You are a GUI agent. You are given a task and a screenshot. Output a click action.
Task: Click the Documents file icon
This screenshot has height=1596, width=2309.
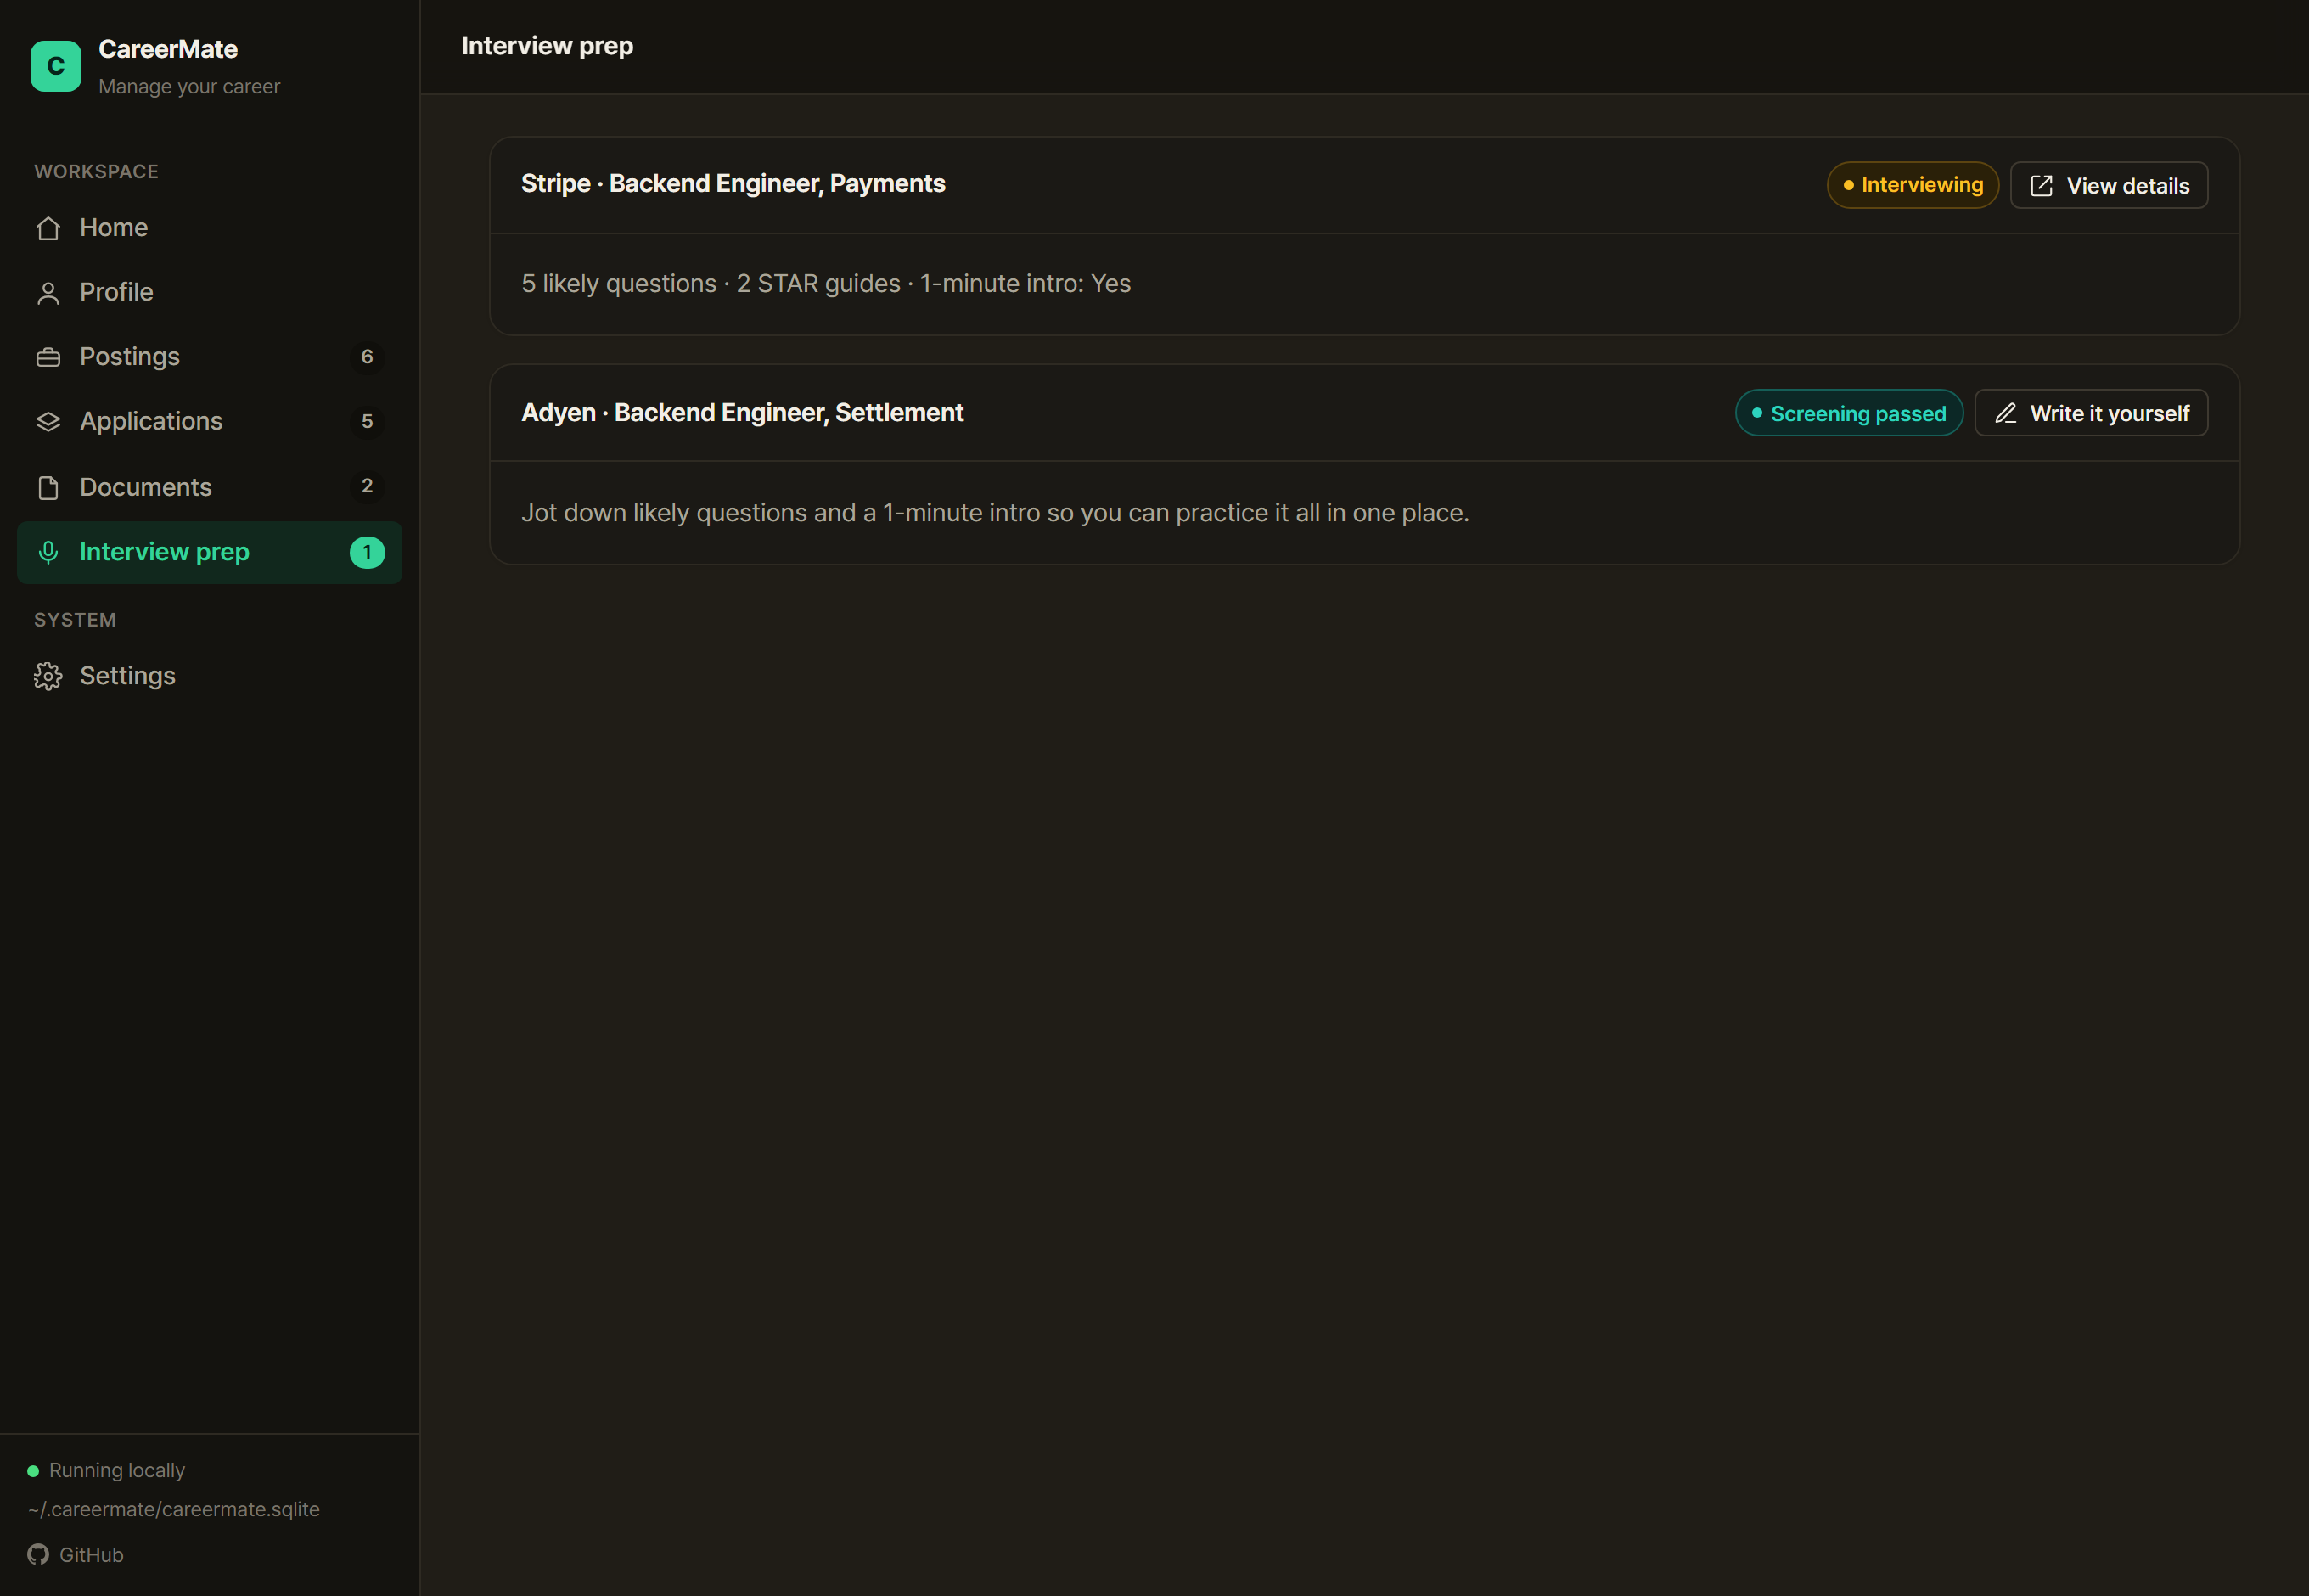click(x=48, y=487)
